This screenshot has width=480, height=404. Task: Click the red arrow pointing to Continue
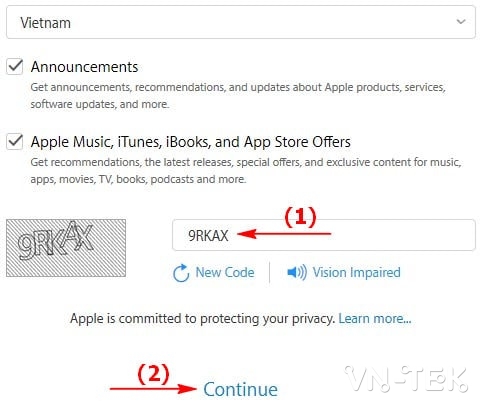(153, 388)
